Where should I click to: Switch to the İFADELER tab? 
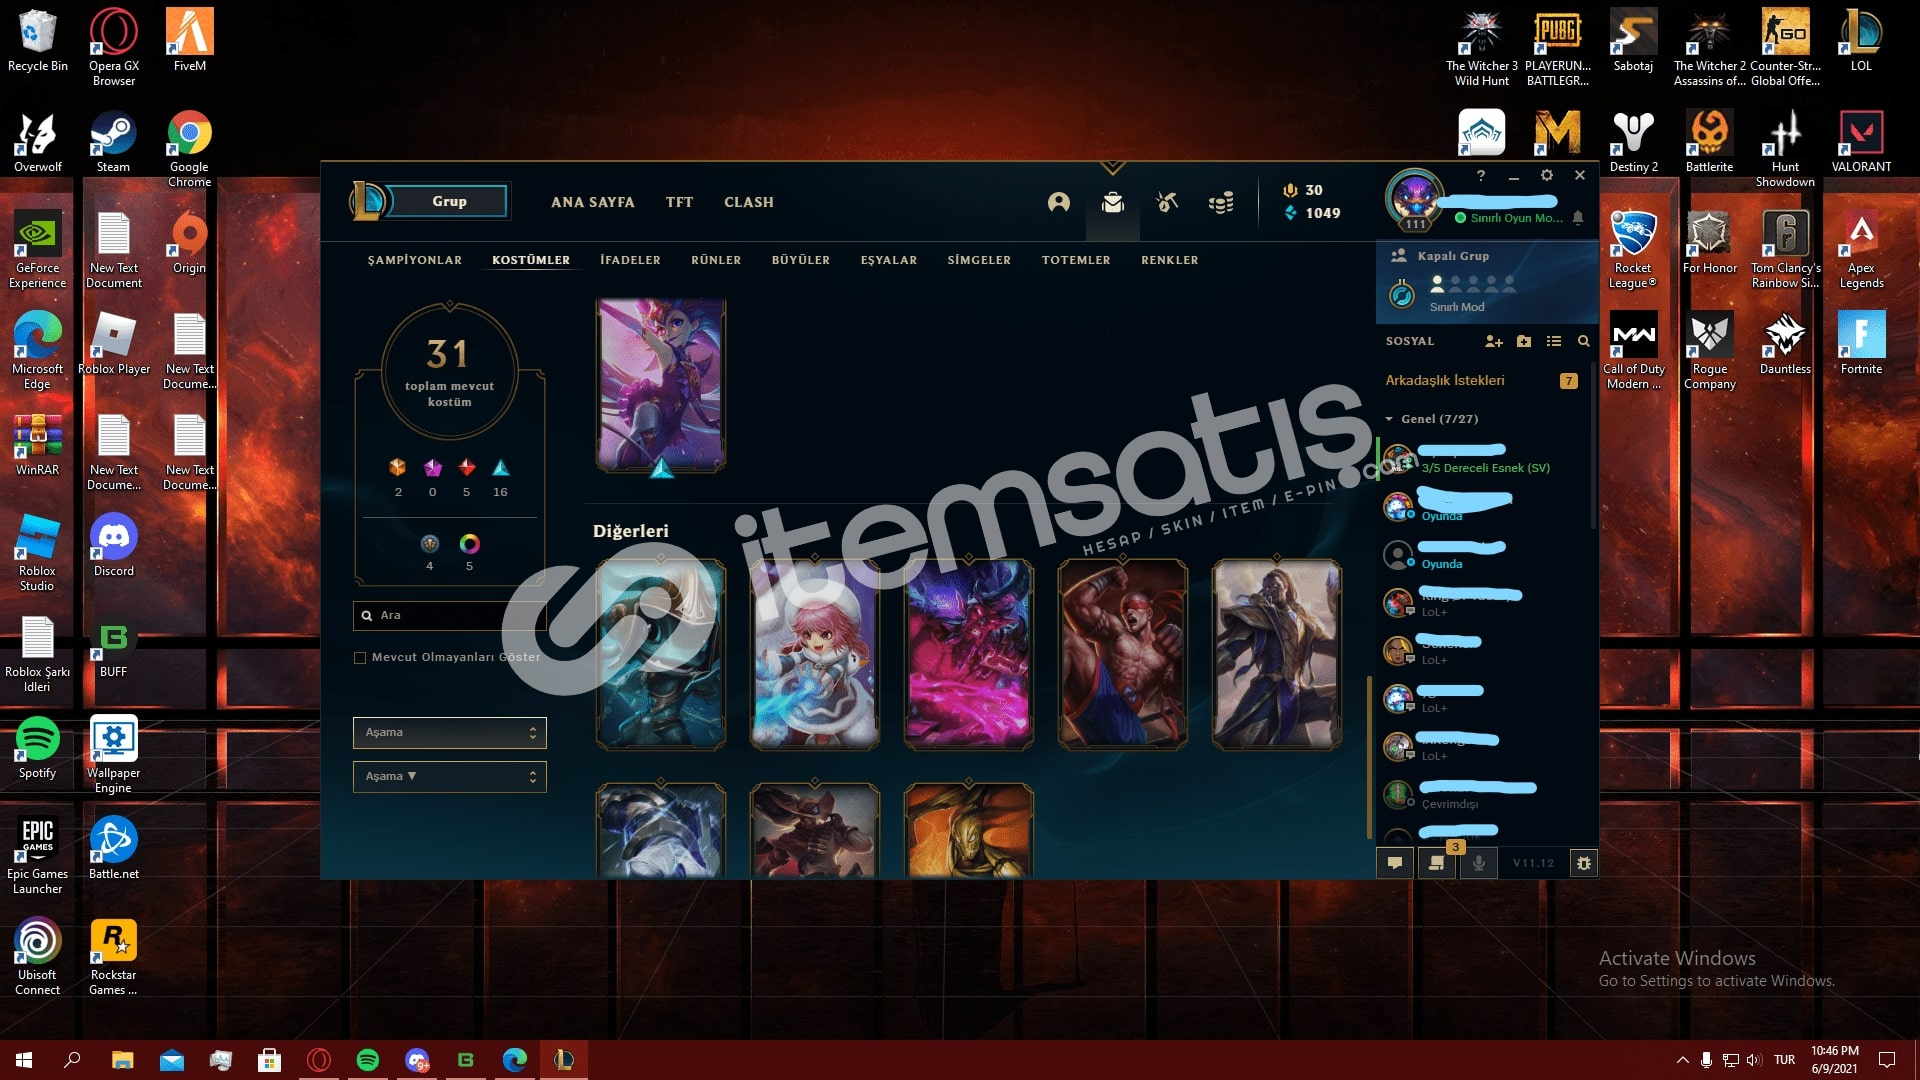(x=630, y=260)
